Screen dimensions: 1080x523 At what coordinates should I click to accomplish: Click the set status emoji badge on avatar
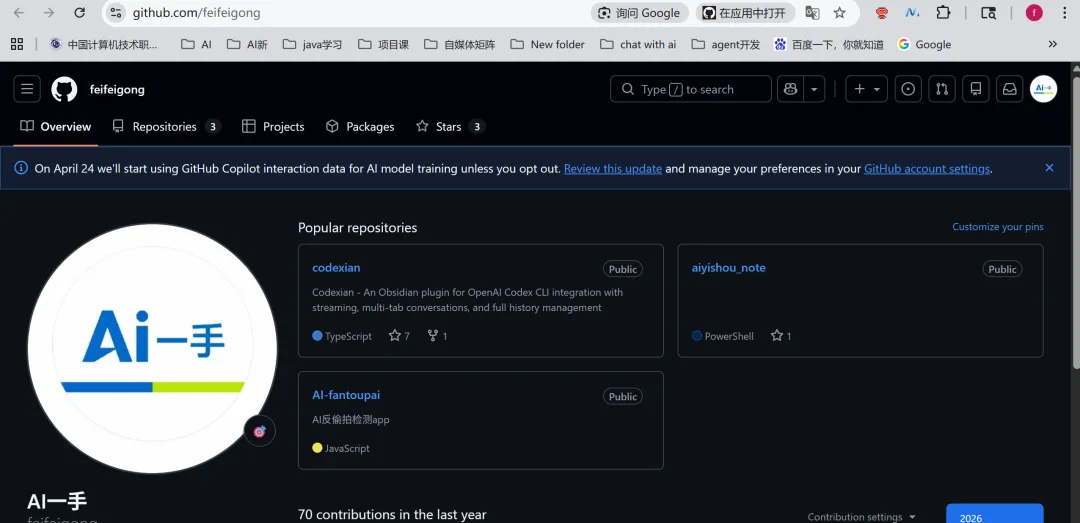[259, 431]
